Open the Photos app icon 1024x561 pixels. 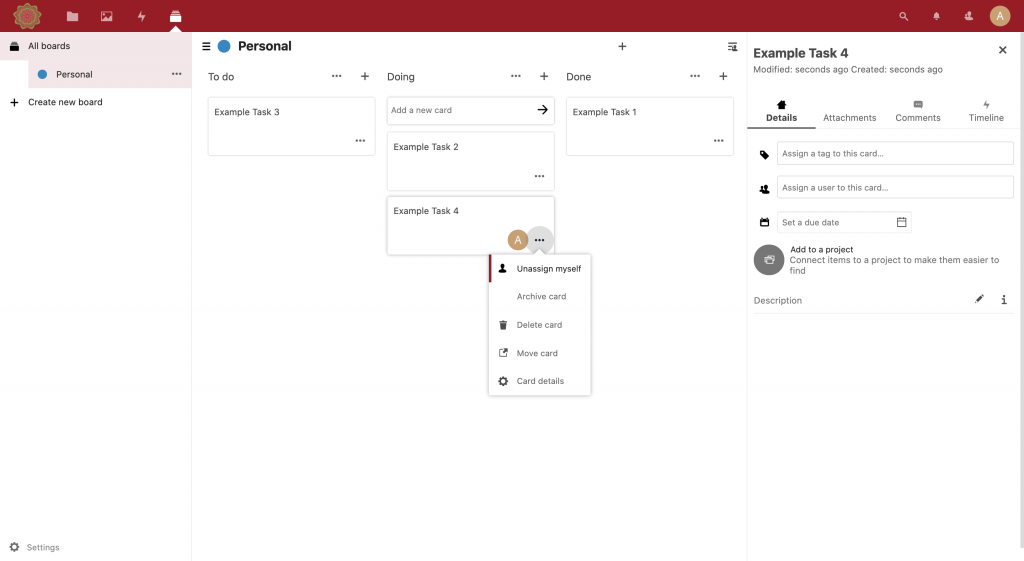pos(106,16)
